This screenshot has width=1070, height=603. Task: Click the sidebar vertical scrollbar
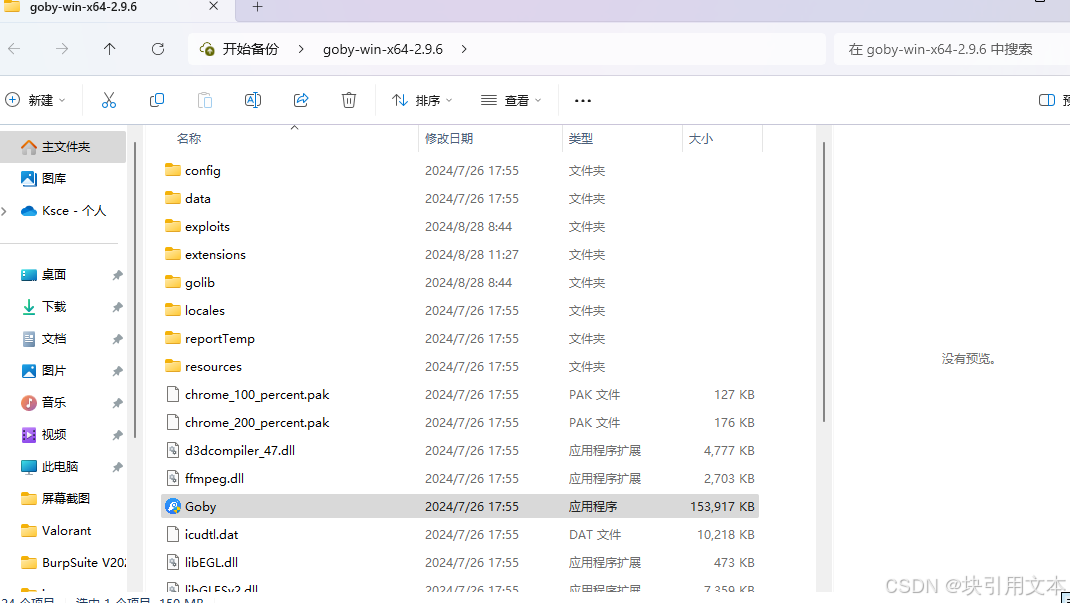point(135,290)
